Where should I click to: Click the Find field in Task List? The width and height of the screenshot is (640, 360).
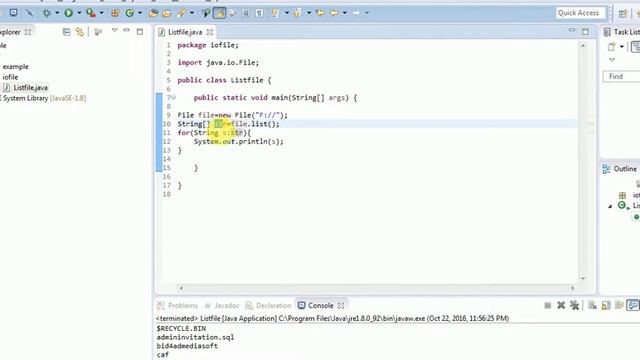tap(622, 76)
